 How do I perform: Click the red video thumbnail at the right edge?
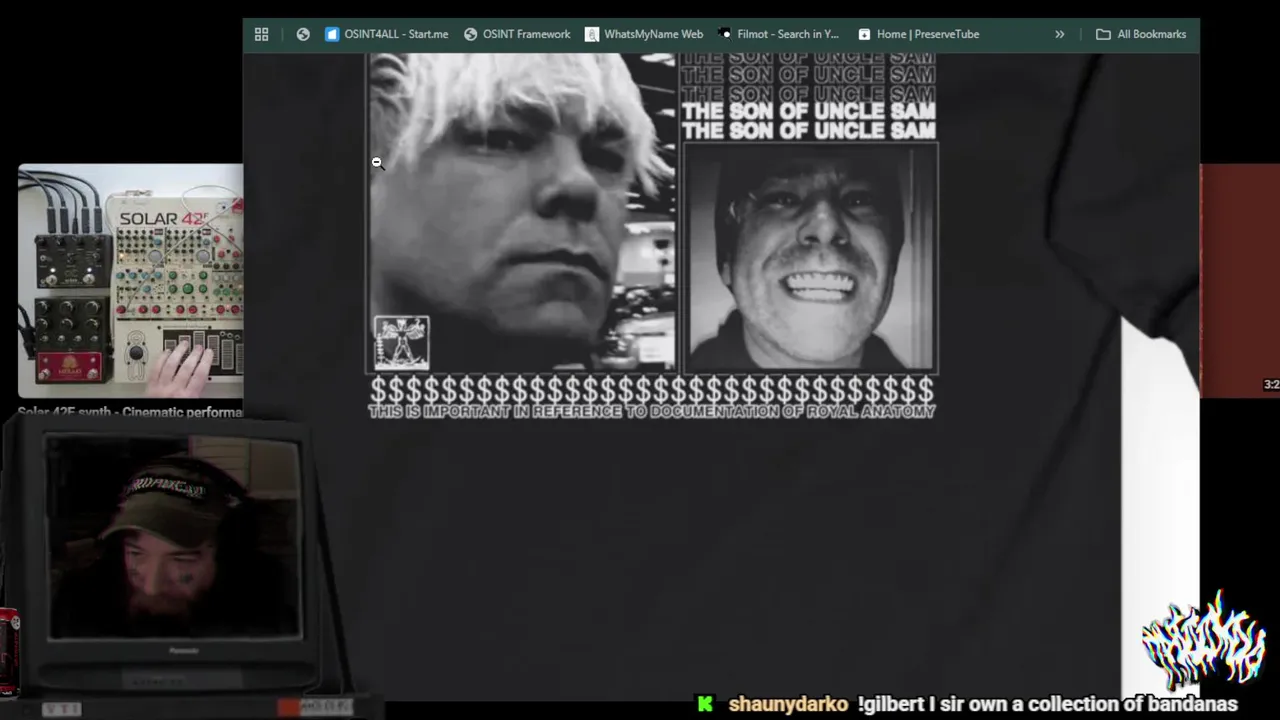coord(1240,281)
